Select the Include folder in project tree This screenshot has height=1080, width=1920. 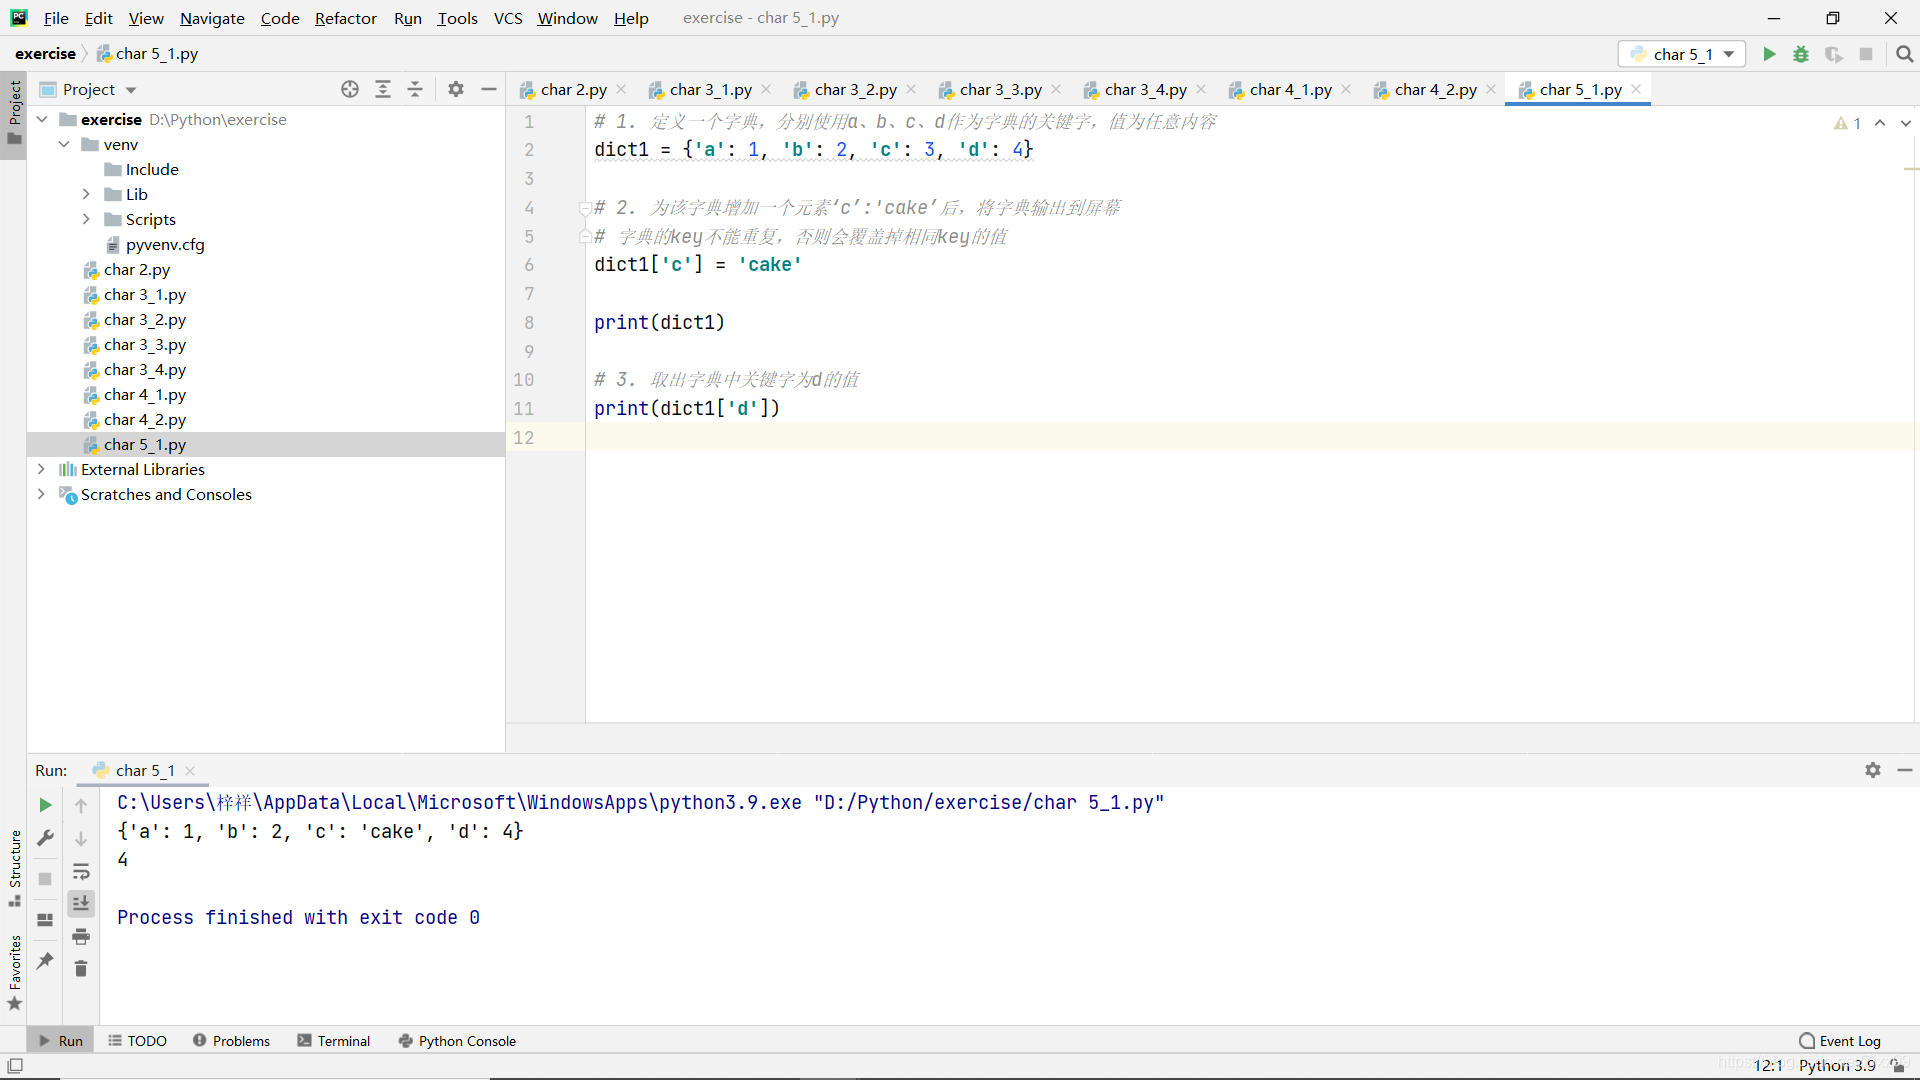pyautogui.click(x=152, y=169)
